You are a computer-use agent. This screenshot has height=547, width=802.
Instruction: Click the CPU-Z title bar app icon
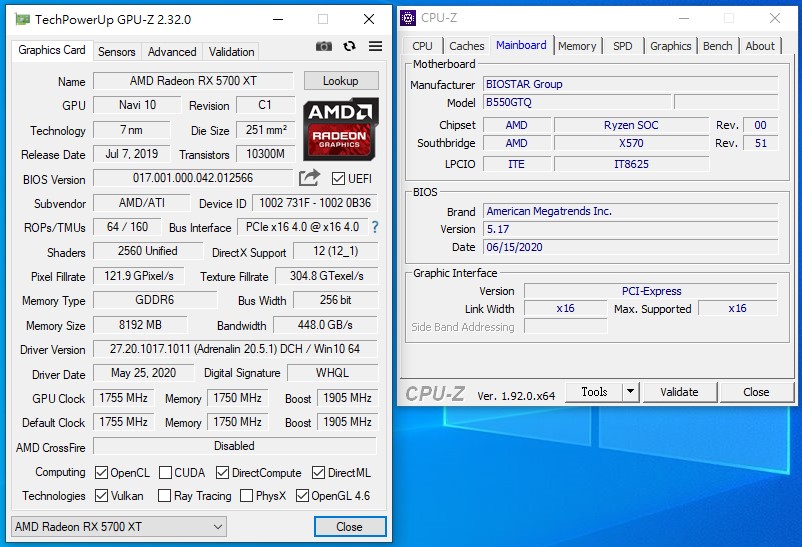pos(408,18)
